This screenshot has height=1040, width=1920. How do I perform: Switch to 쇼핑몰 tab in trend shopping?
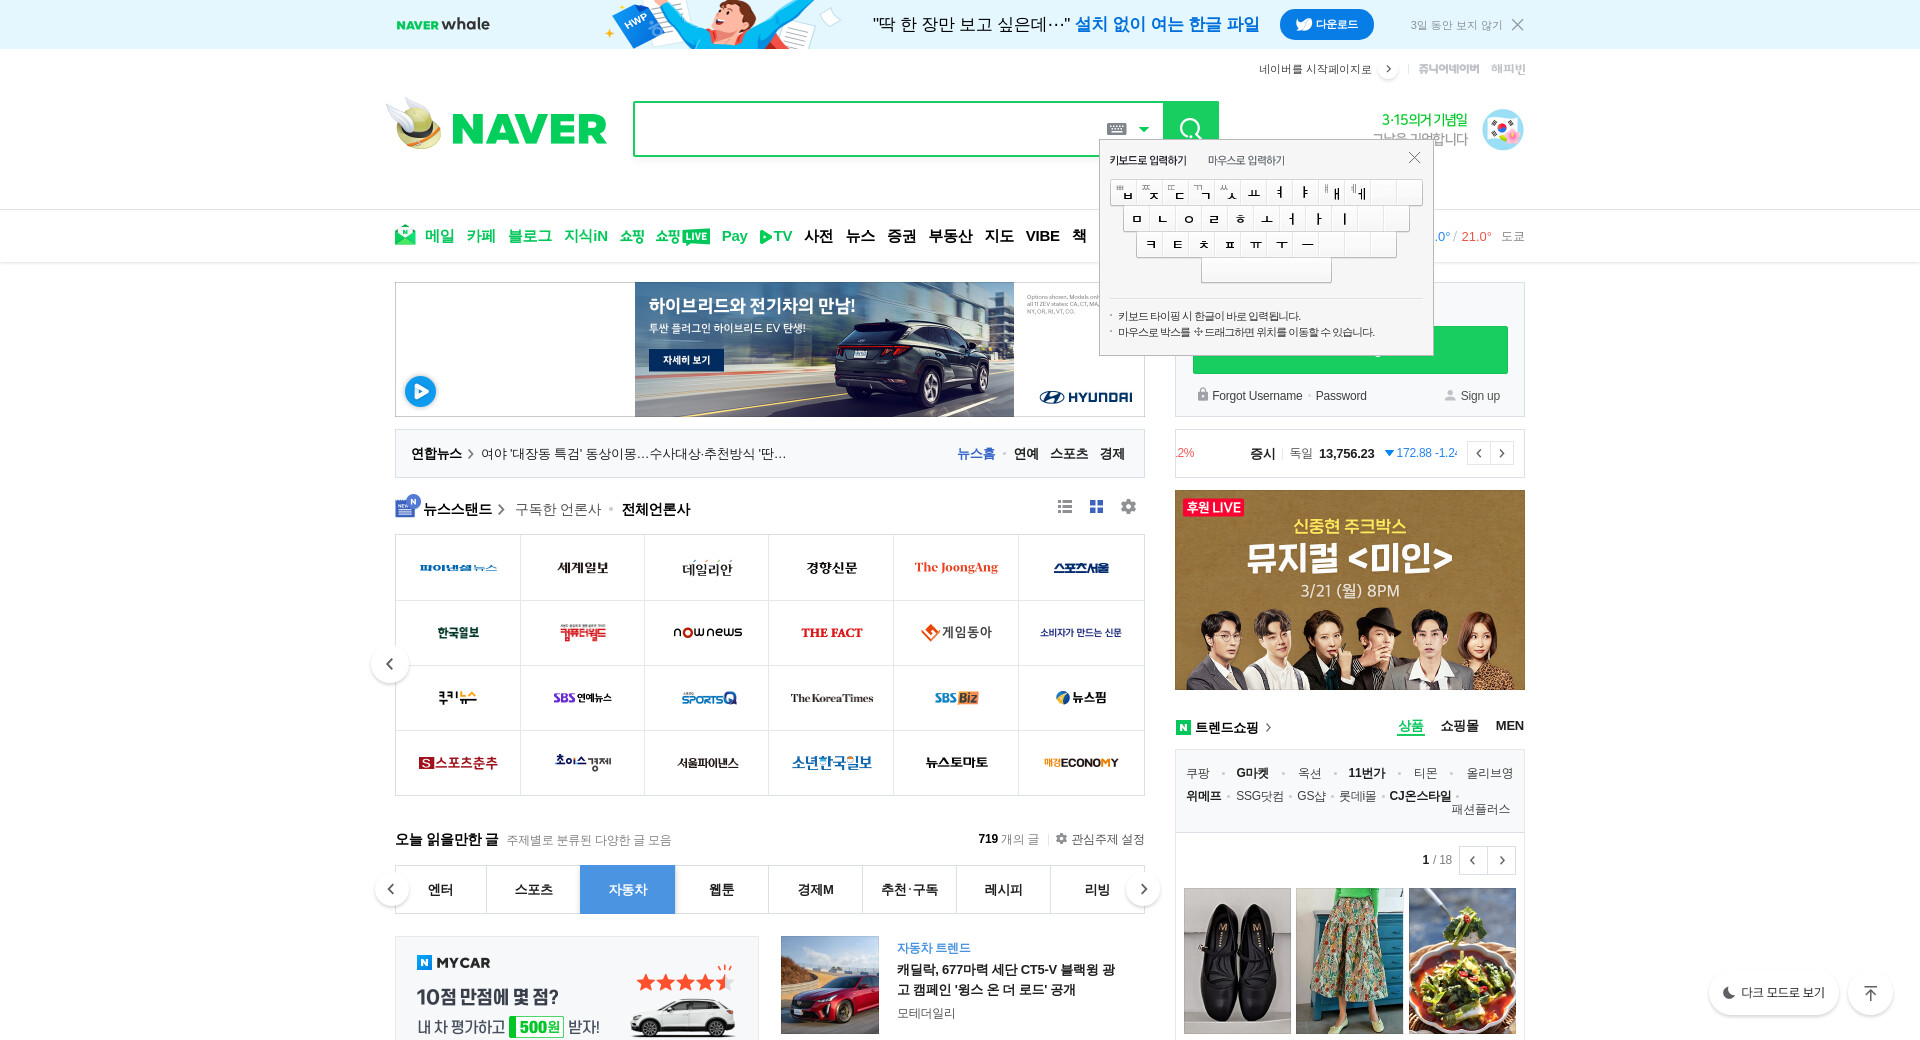pyautogui.click(x=1459, y=726)
